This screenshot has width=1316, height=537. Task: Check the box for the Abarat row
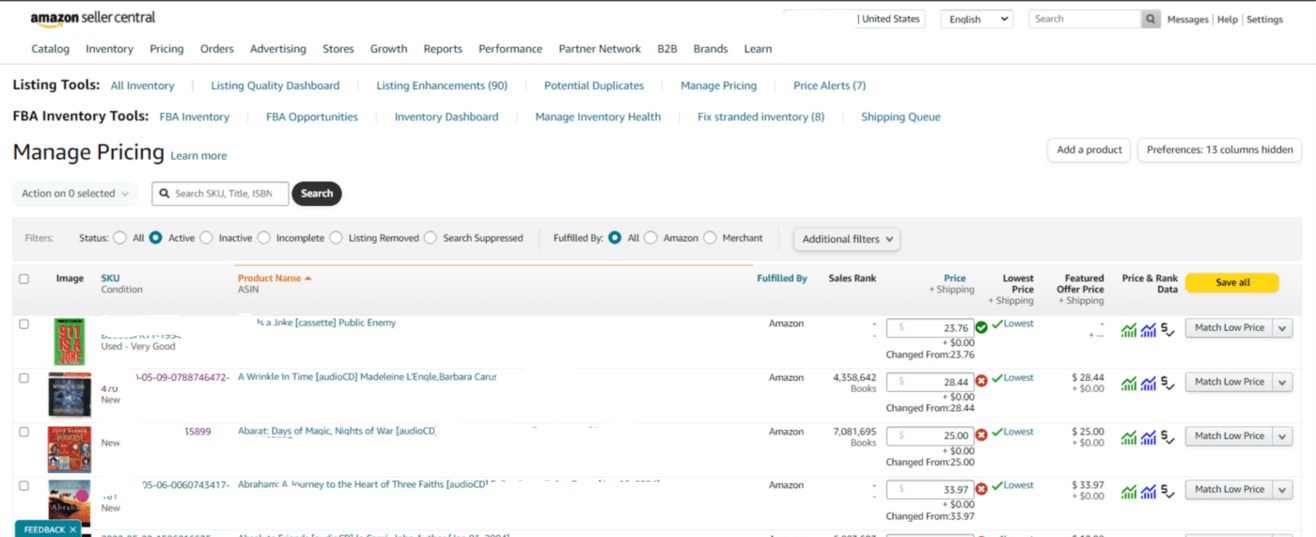coord(24,432)
